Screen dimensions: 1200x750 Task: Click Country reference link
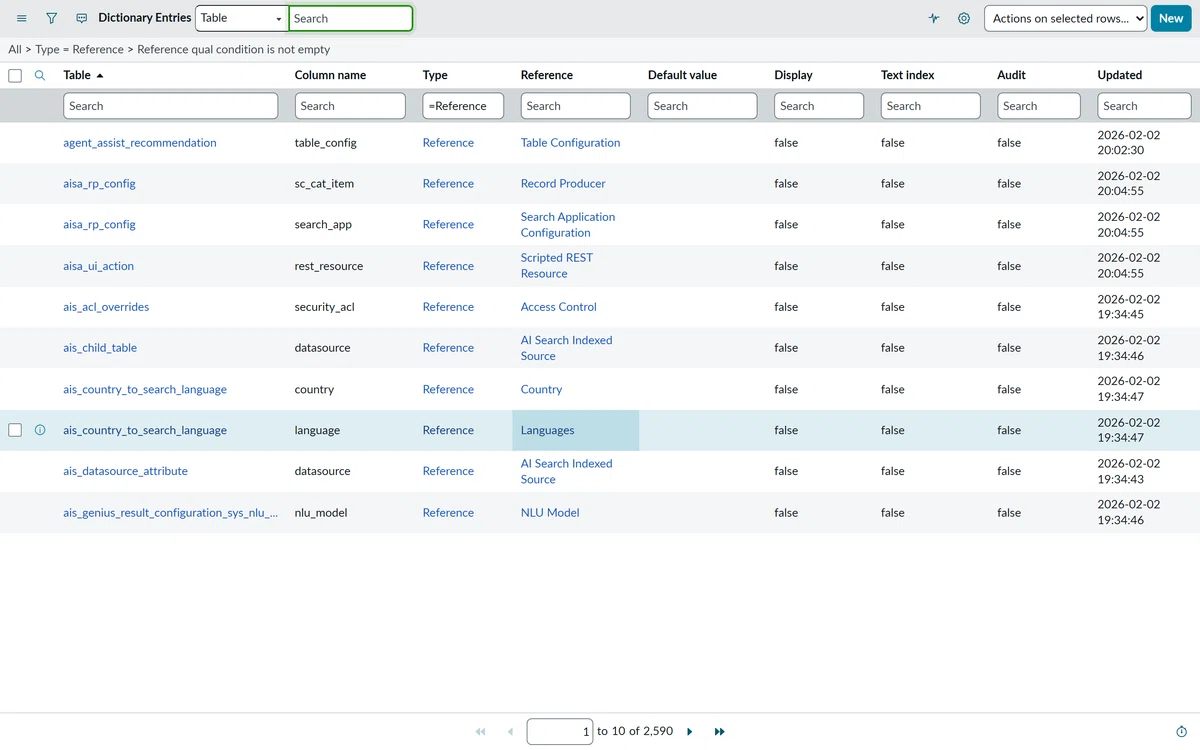(541, 389)
